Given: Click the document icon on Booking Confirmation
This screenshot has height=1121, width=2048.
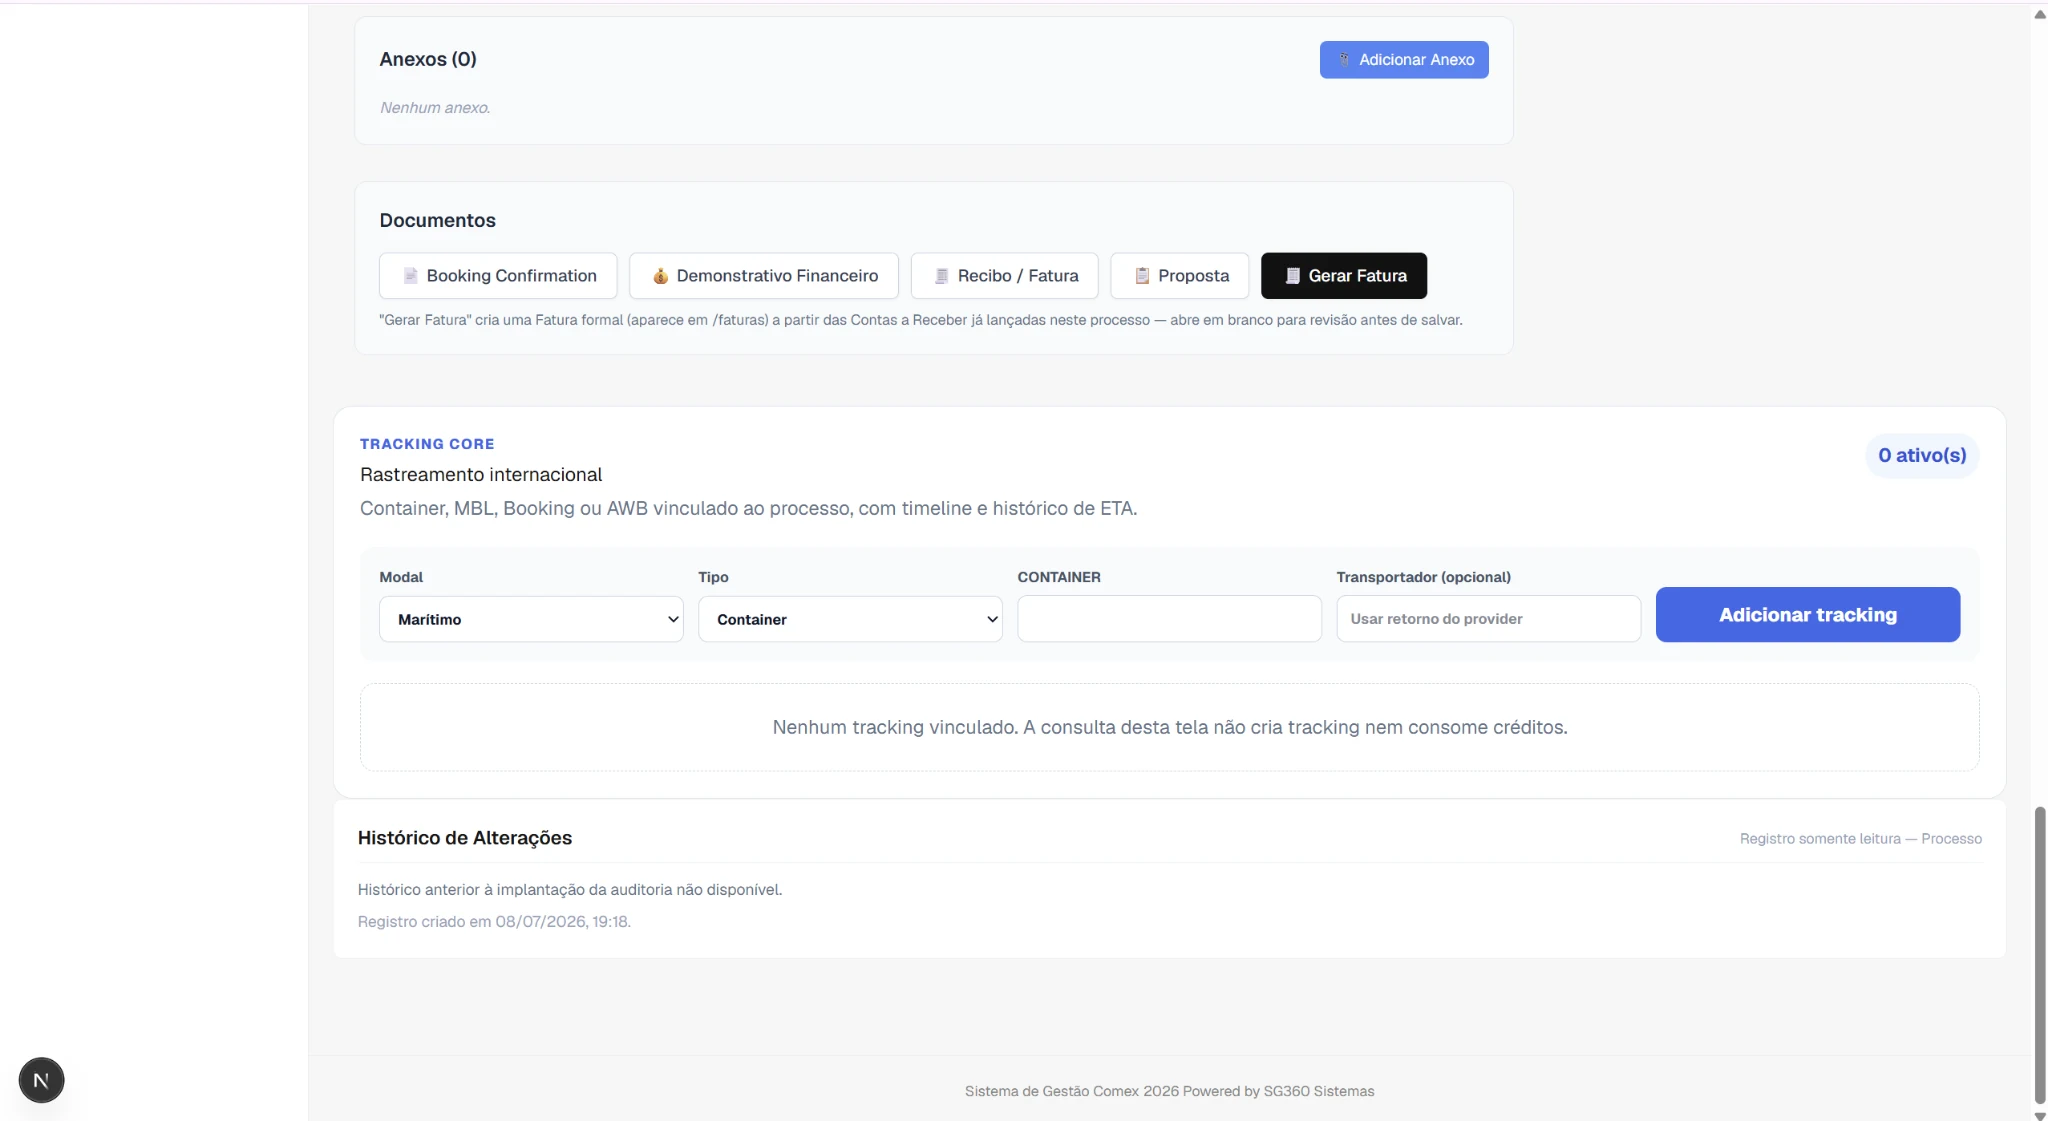Looking at the screenshot, I should (x=410, y=276).
